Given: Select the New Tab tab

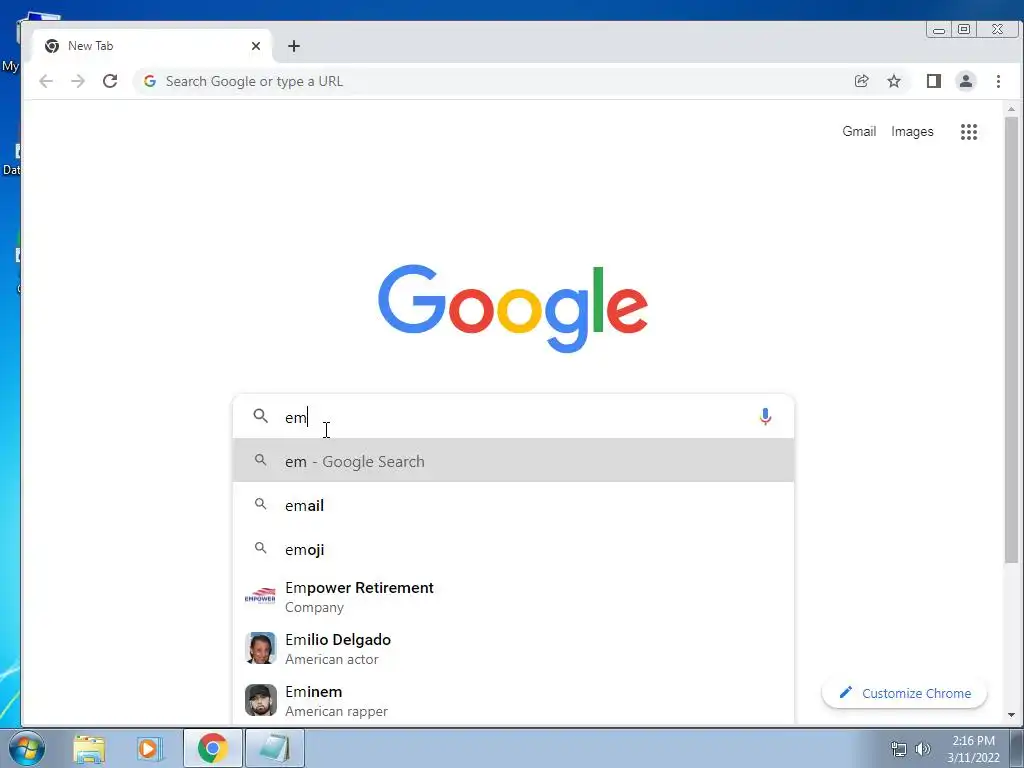Looking at the screenshot, I should pyautogui.click(x=152, y=46).
